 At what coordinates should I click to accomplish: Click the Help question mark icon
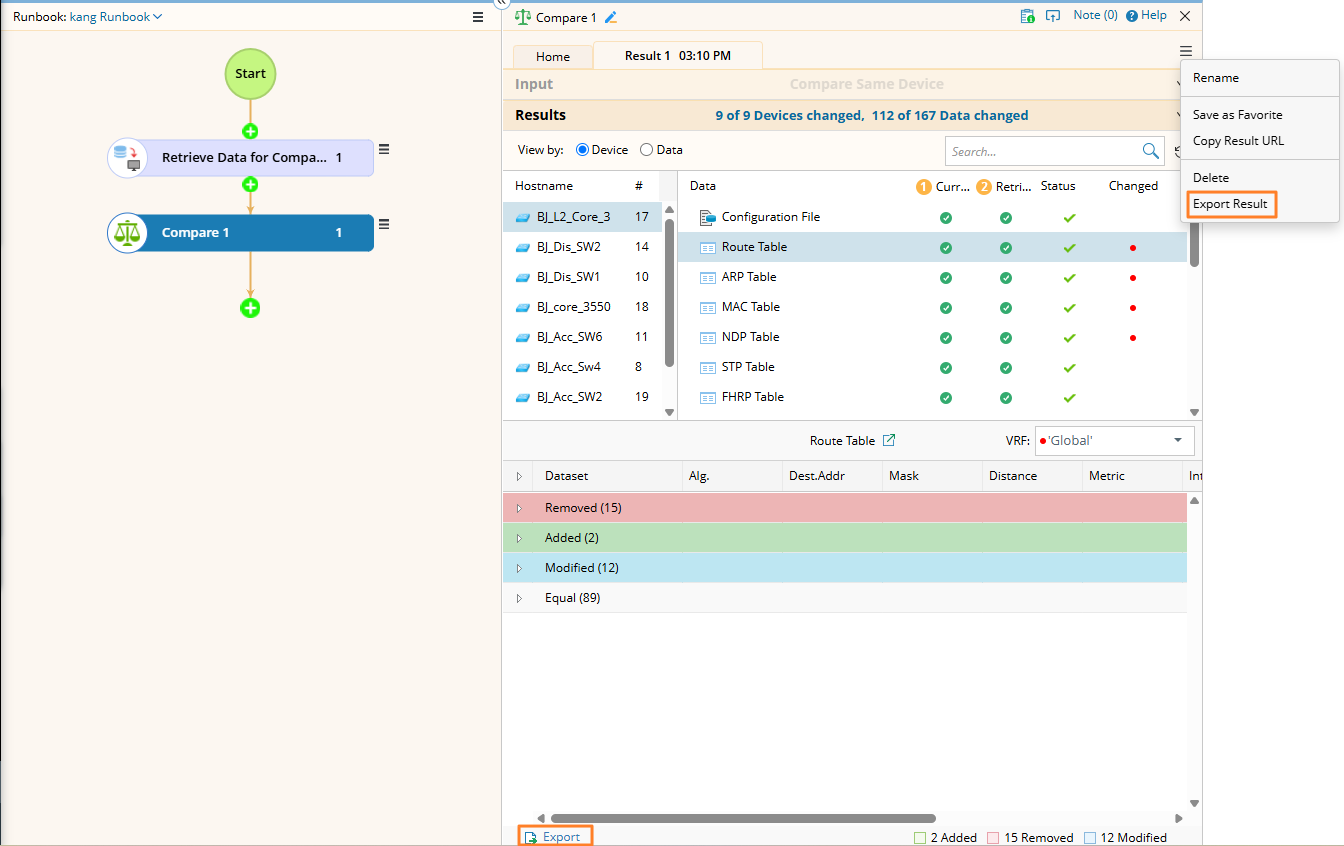(x=1132, y=16)
